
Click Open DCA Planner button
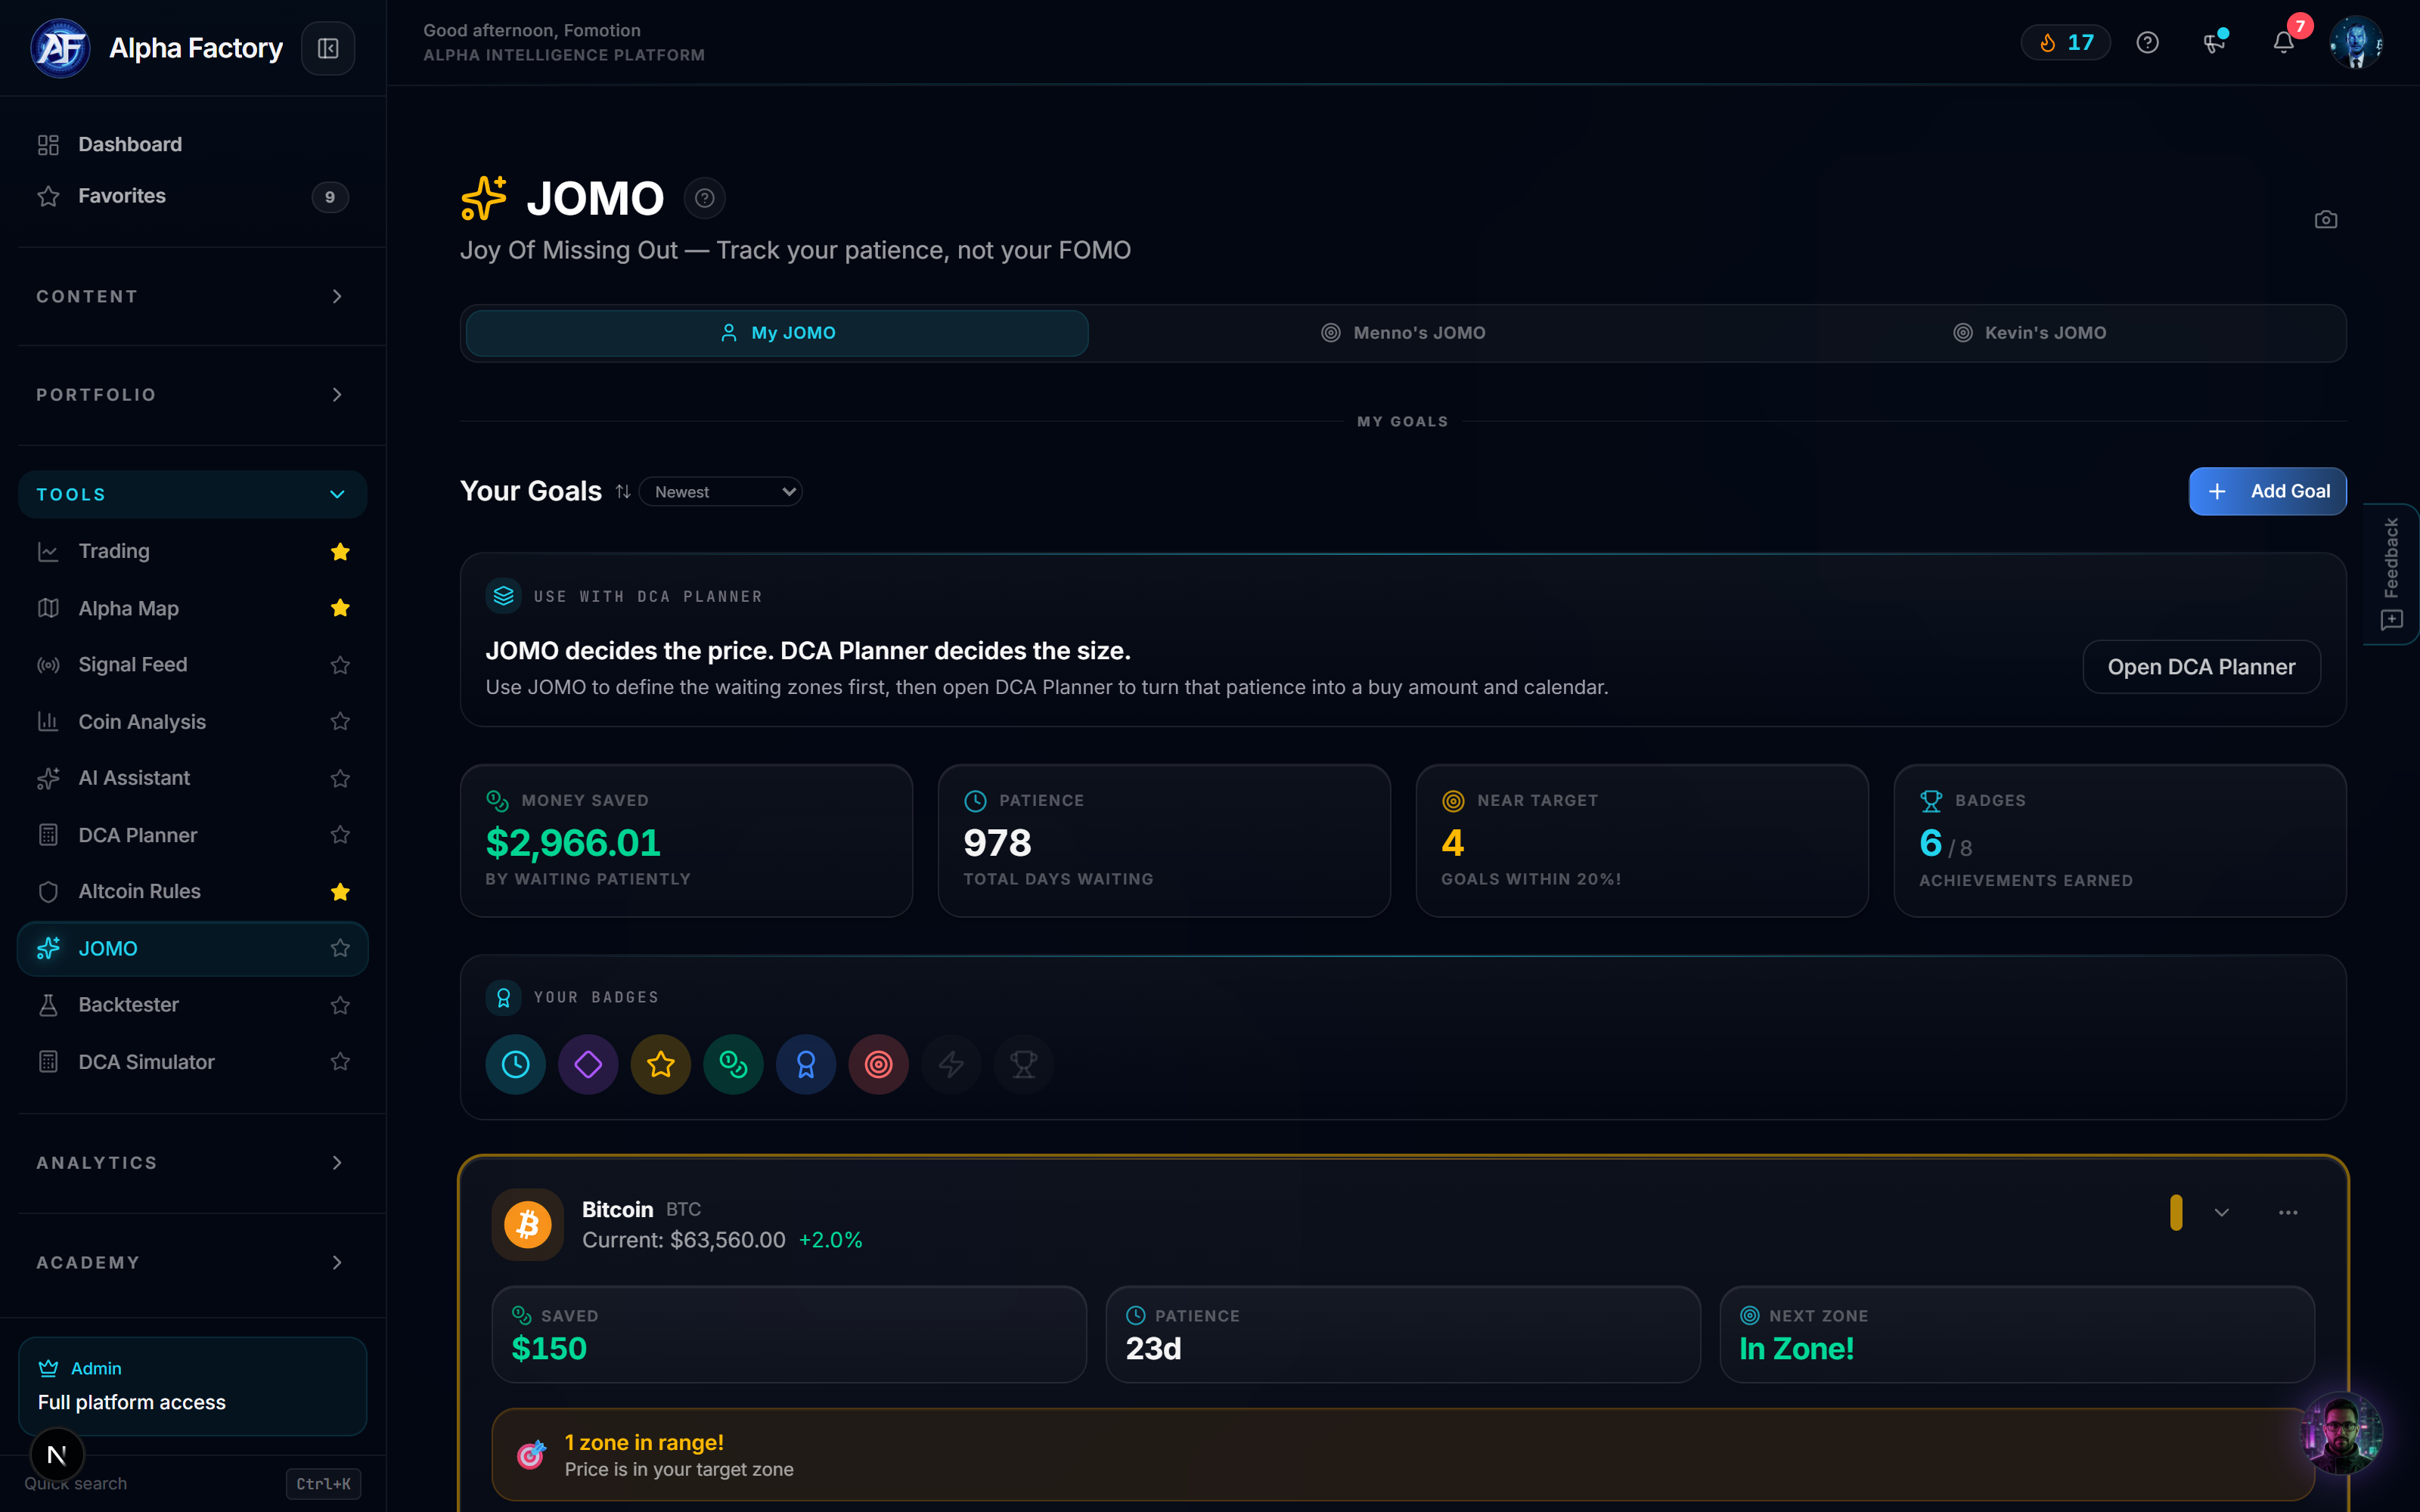[2201, 667]
